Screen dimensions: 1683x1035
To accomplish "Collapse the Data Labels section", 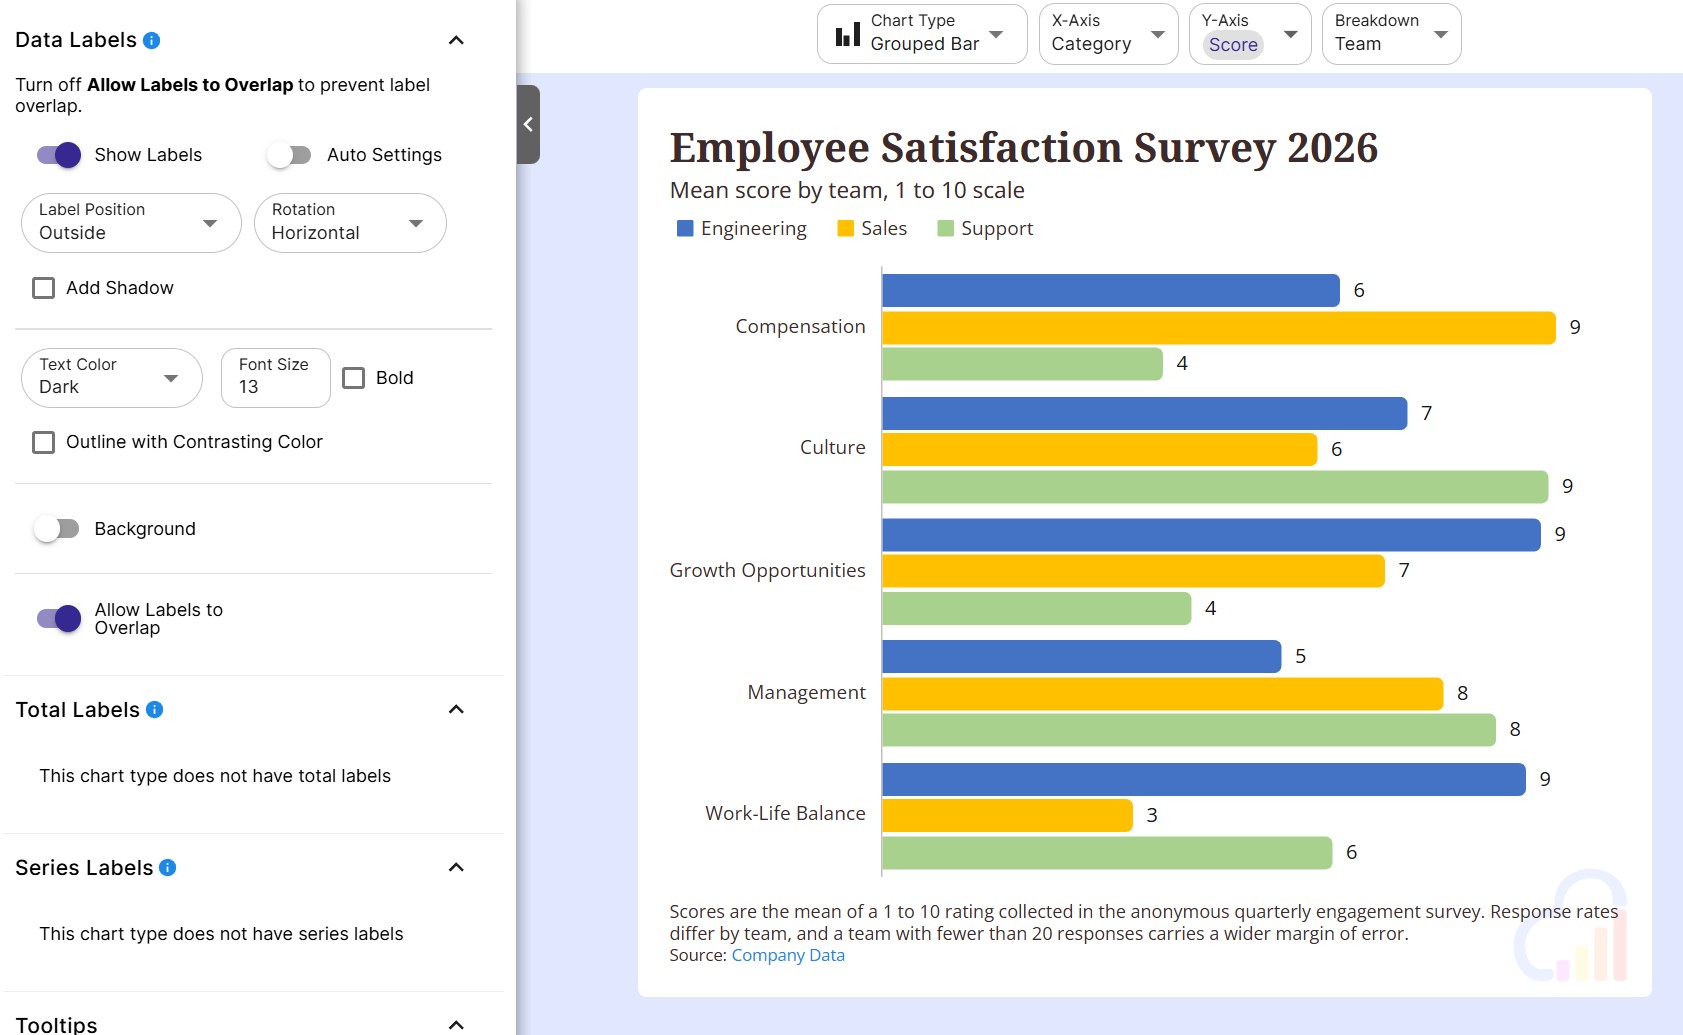I will point(456,40).
